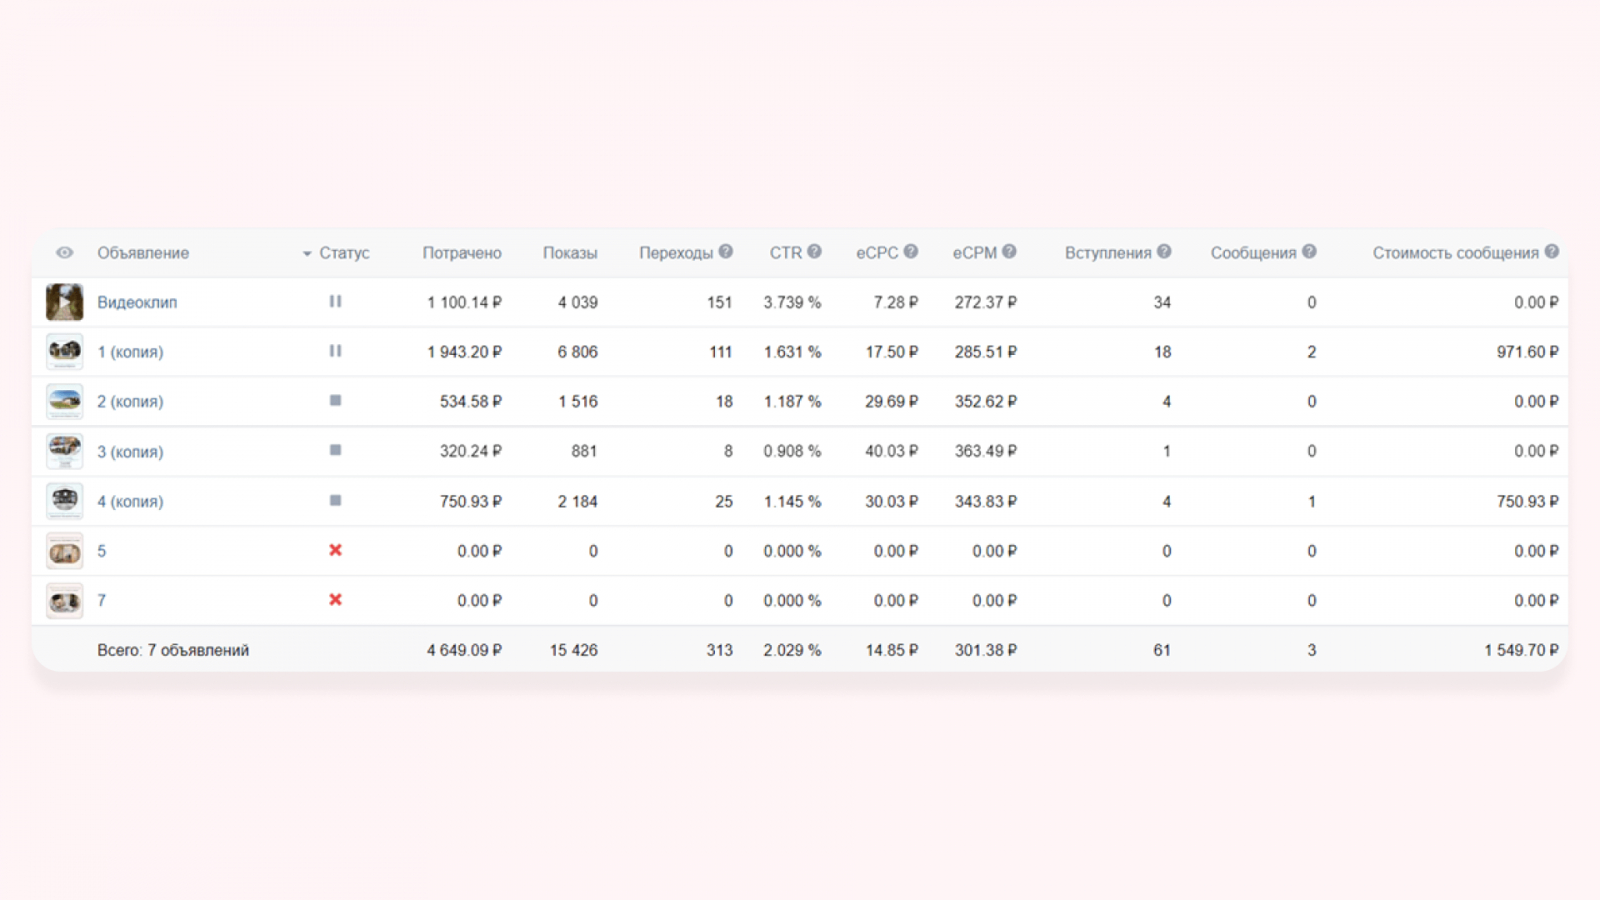Select spent value 1 100.14 ₽

tap(464, 302)
